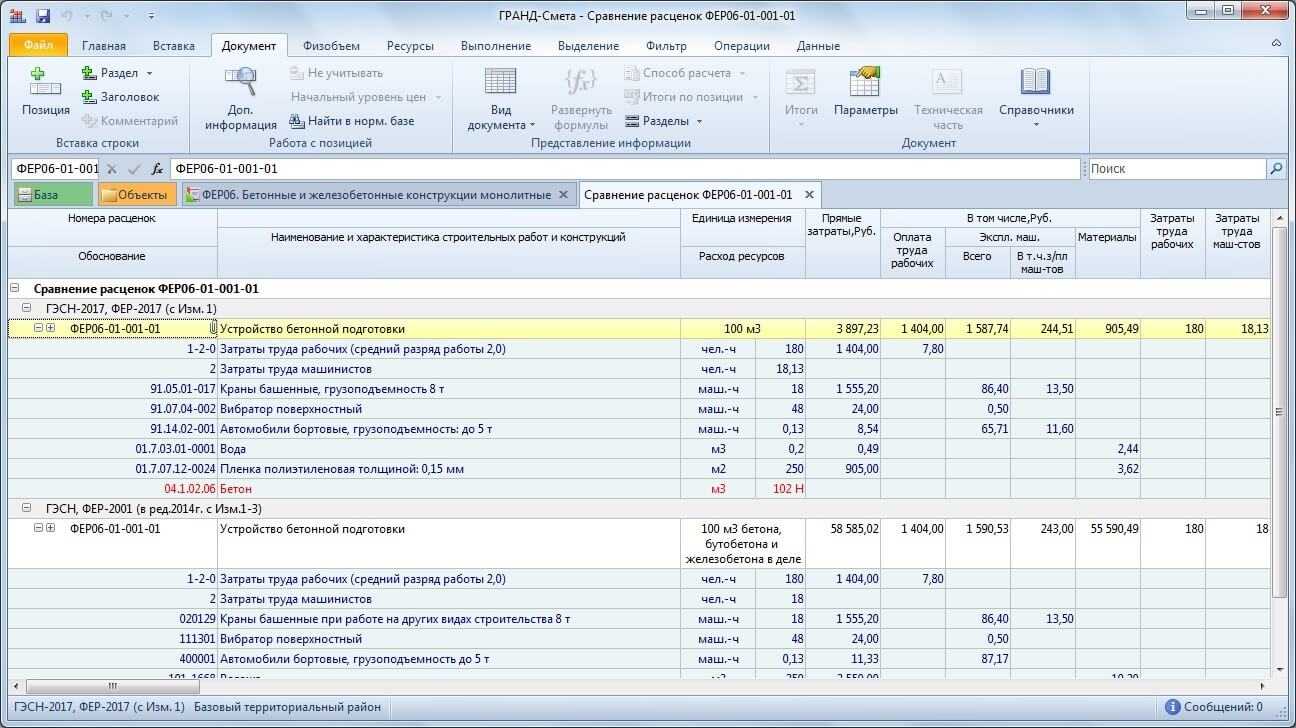Screen dimensions: 1296x728
Task: Click Найти в норм. базе
Action: click(352, 121)
